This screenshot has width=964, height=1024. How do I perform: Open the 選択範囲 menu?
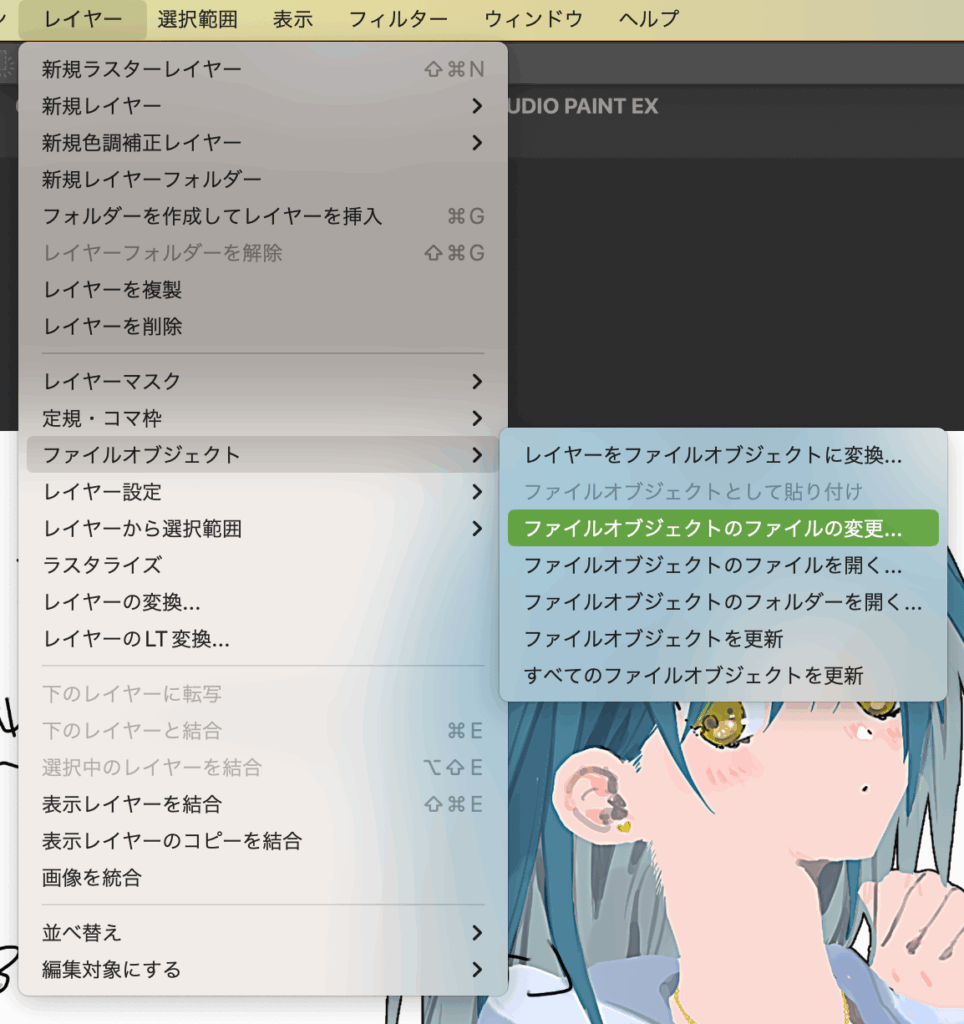tap(197, 20)
